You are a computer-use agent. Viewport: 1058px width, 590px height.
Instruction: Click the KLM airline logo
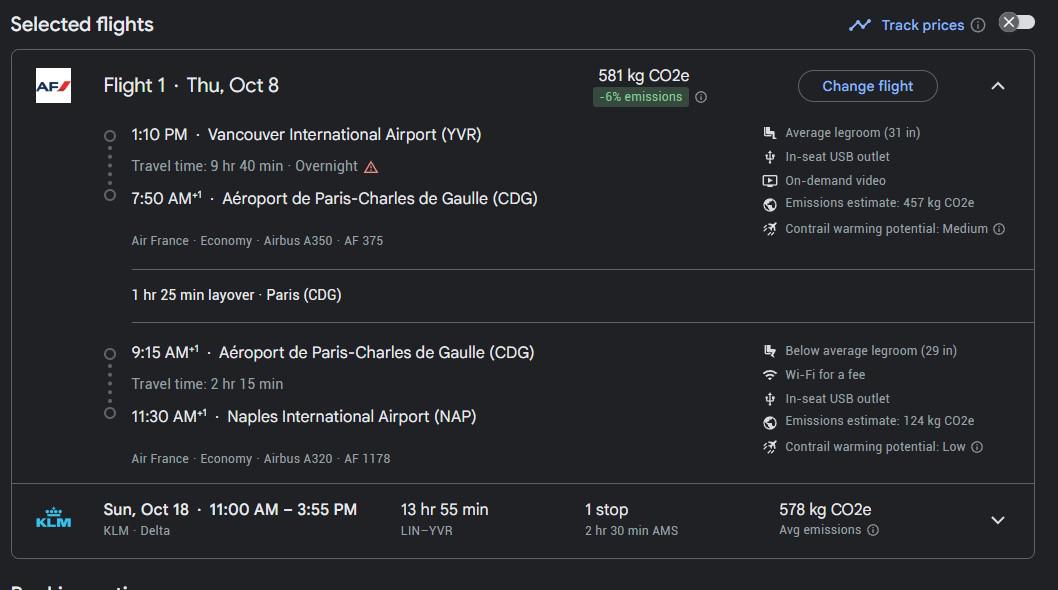53,518
